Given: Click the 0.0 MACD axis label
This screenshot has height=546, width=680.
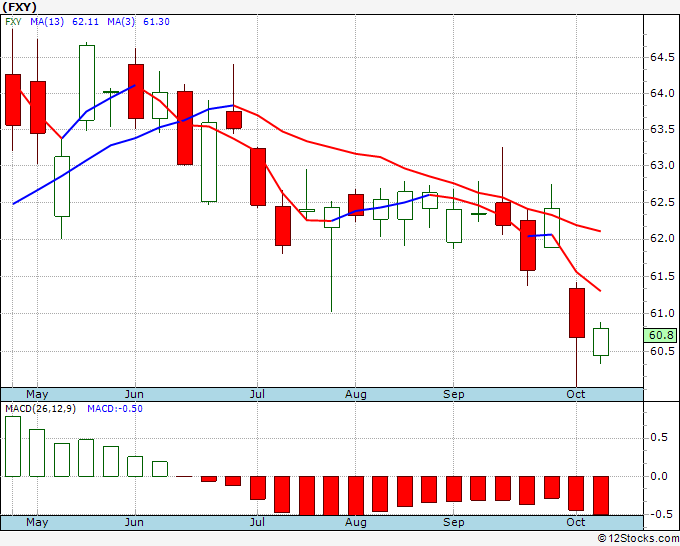Looking at the screenshot, I should tap(659, 477).
